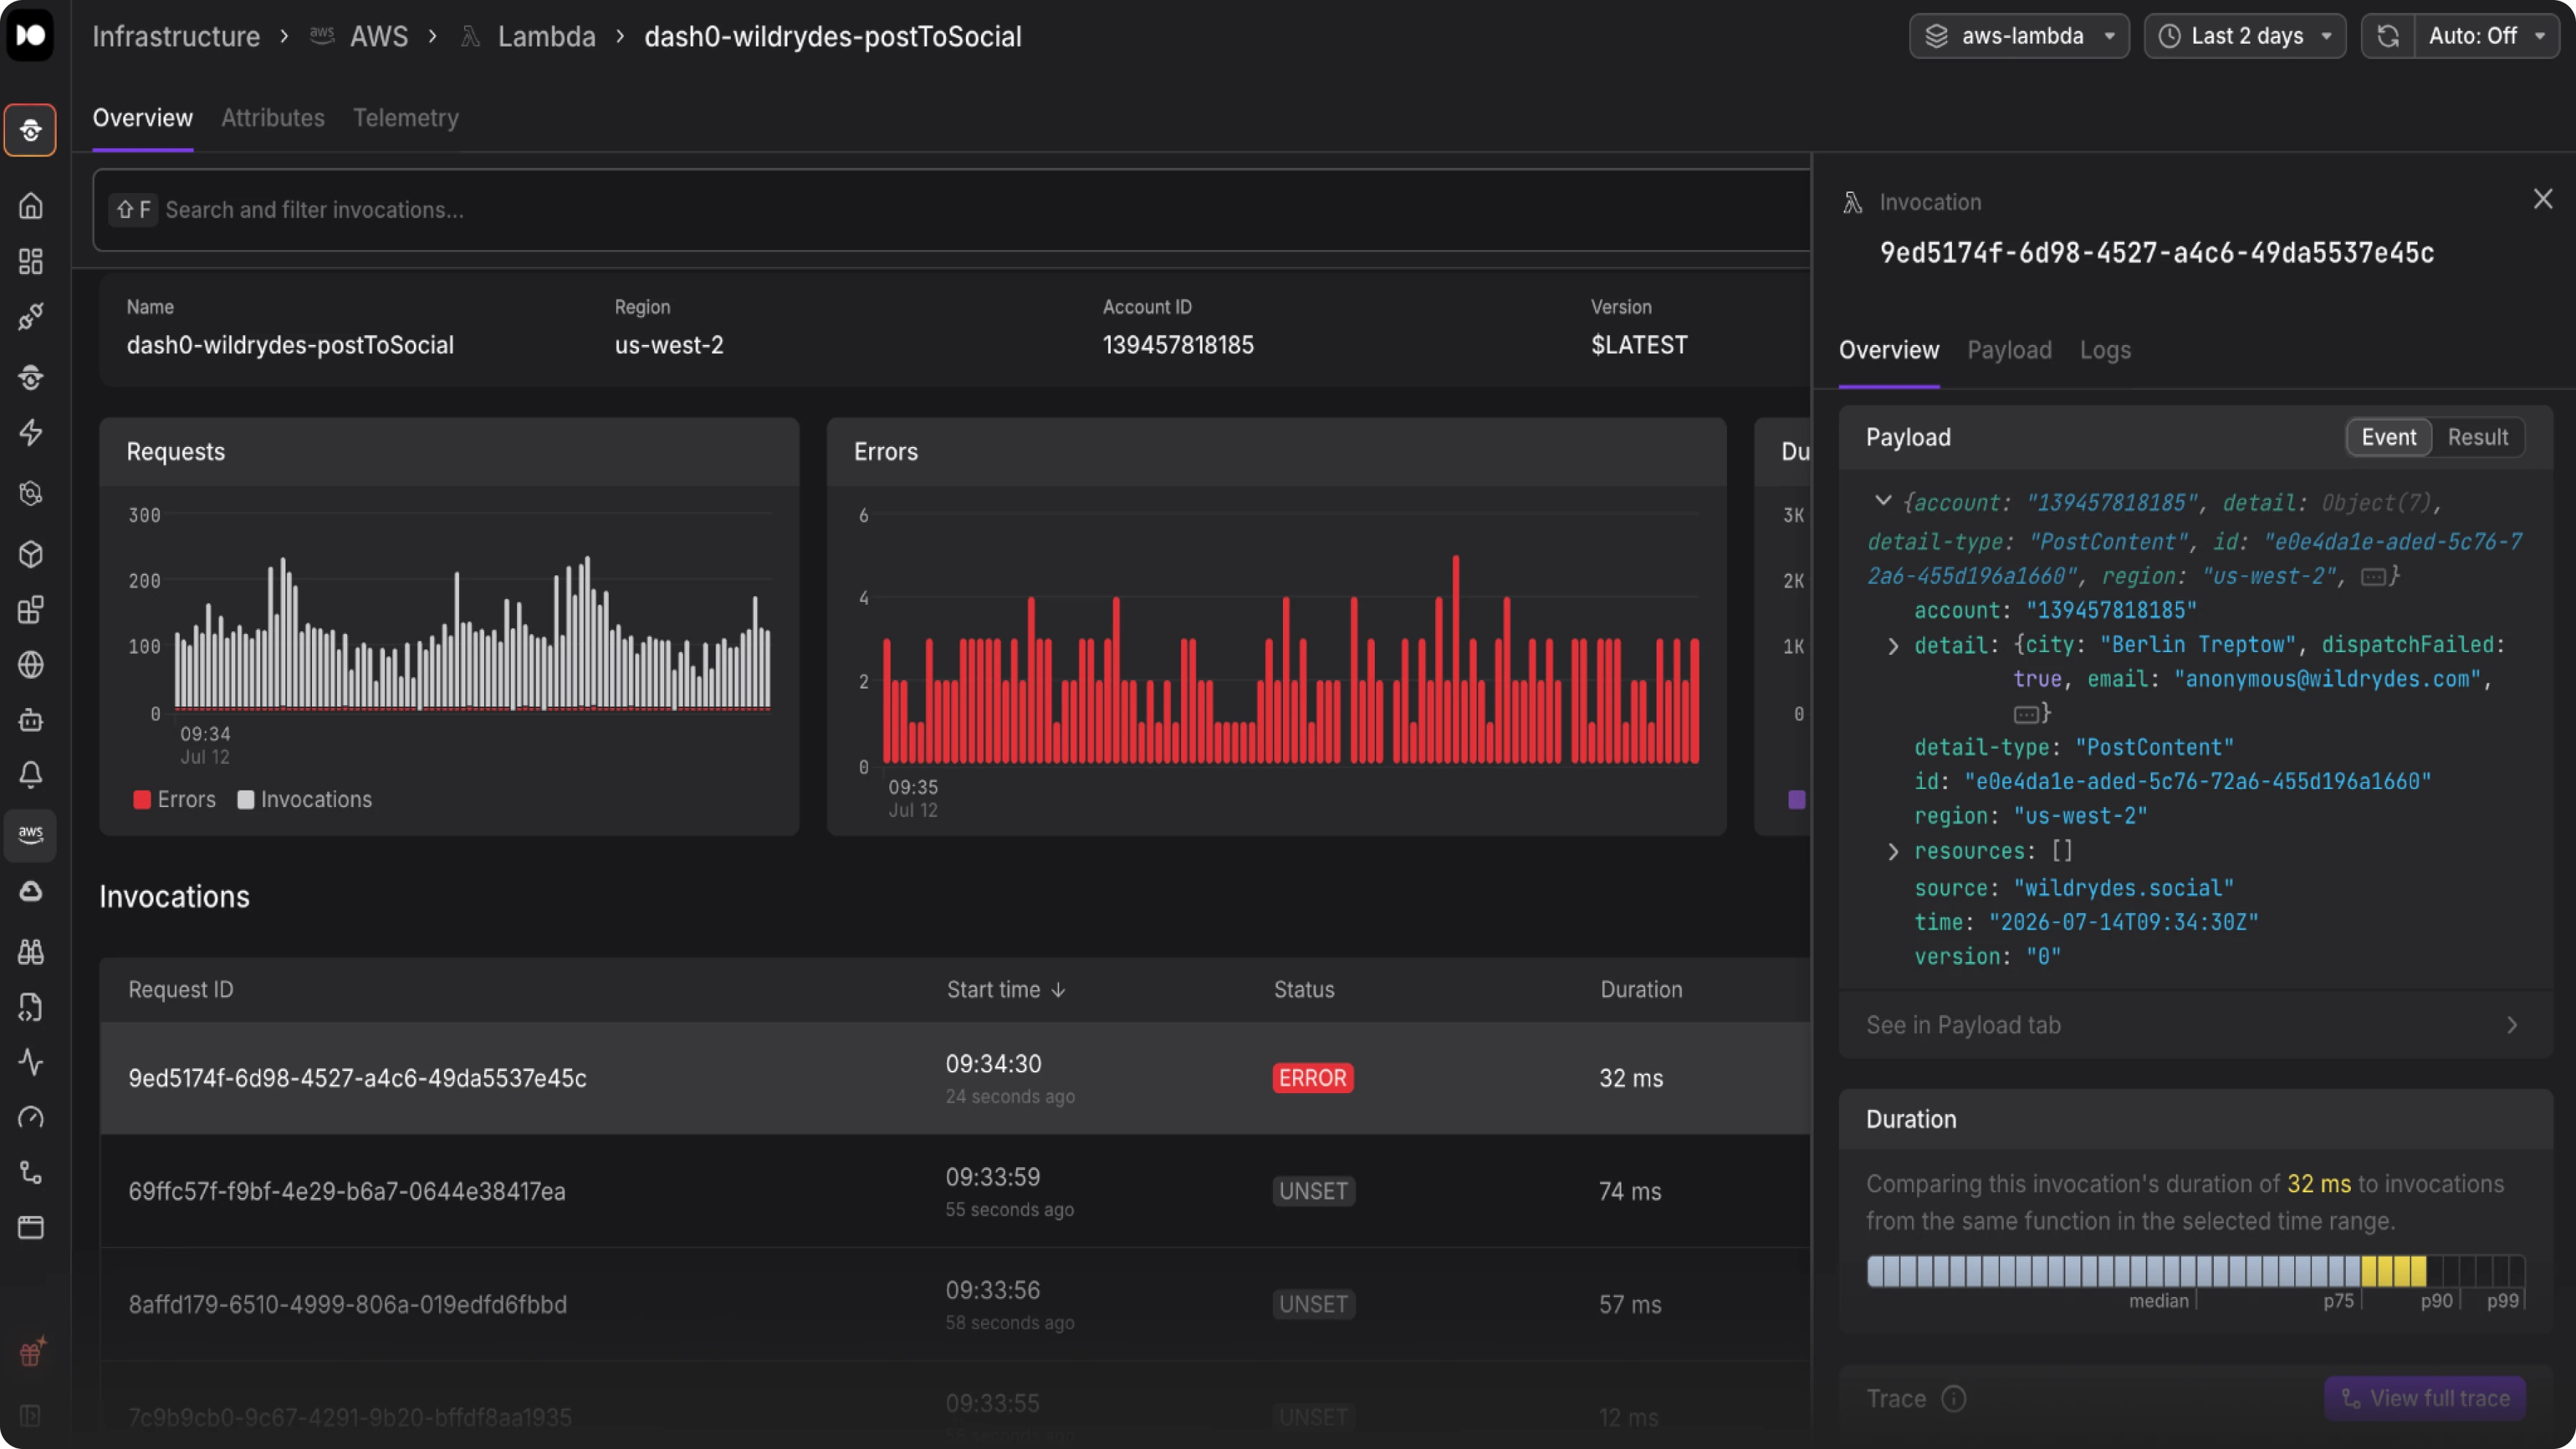Open the dashboards grid icon in sidebar
The width and height of the screenshot is (2576, 1449).
coord(31,262)
